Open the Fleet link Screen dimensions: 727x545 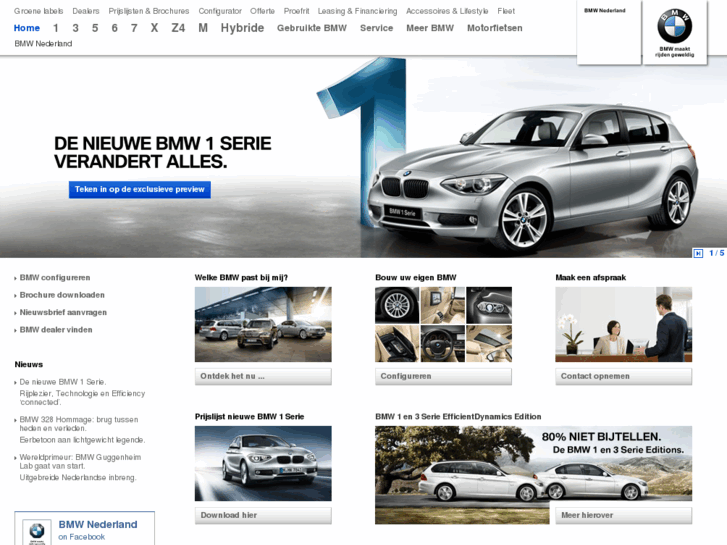[506, 11]
